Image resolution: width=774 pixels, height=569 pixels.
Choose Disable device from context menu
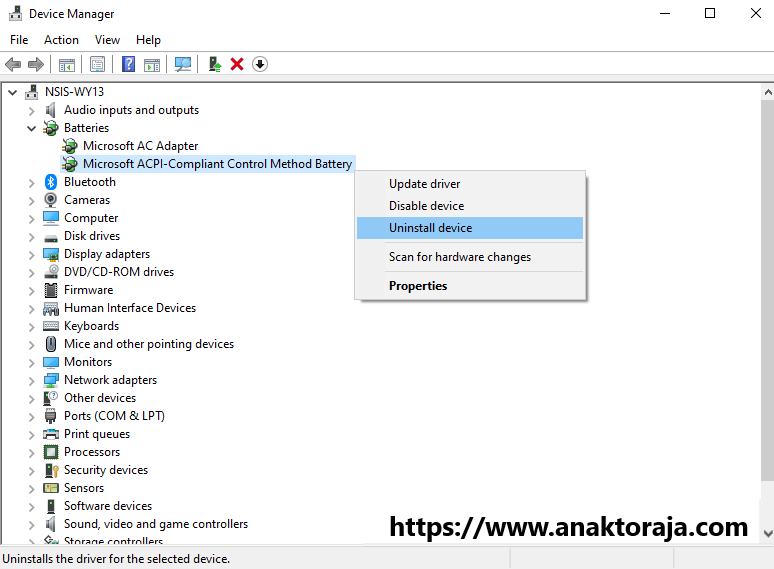coord(470,206)
